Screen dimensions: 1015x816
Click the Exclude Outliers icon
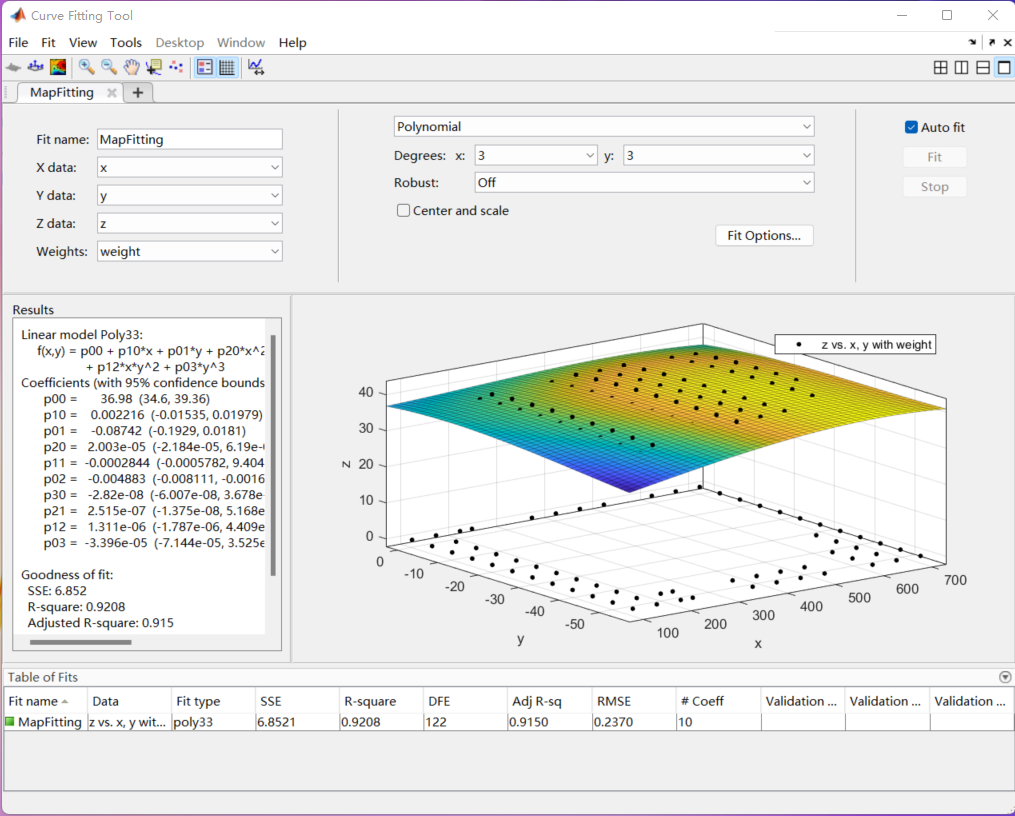176,67
